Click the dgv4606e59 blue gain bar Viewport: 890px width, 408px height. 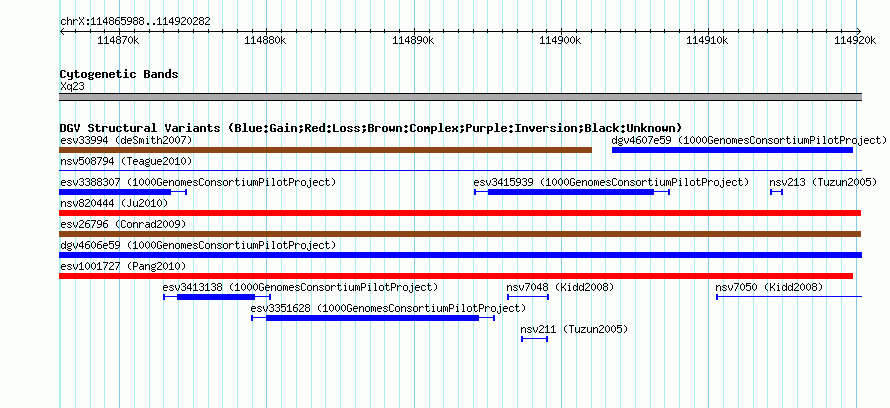(461, 255)
